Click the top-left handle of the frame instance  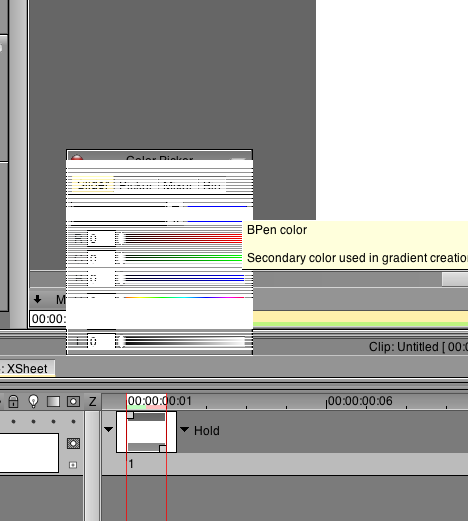point(130,415)
